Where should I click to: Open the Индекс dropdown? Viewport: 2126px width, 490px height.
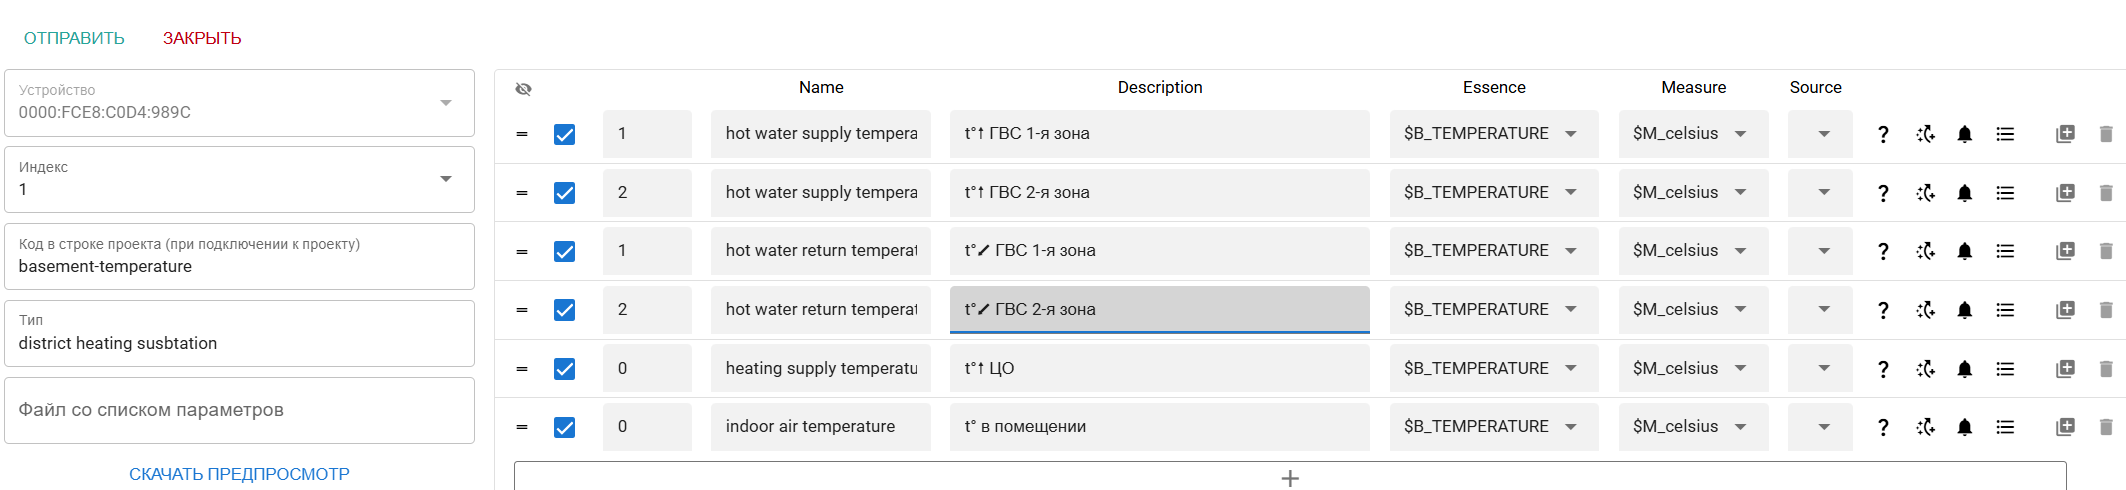click(x=446, y=179)
